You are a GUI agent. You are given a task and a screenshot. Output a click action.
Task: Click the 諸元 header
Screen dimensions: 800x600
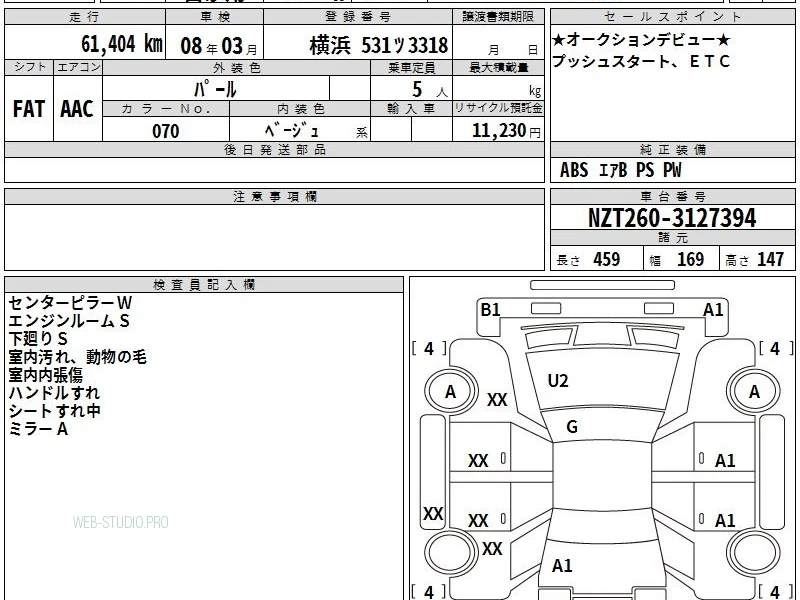pos(672,238)
